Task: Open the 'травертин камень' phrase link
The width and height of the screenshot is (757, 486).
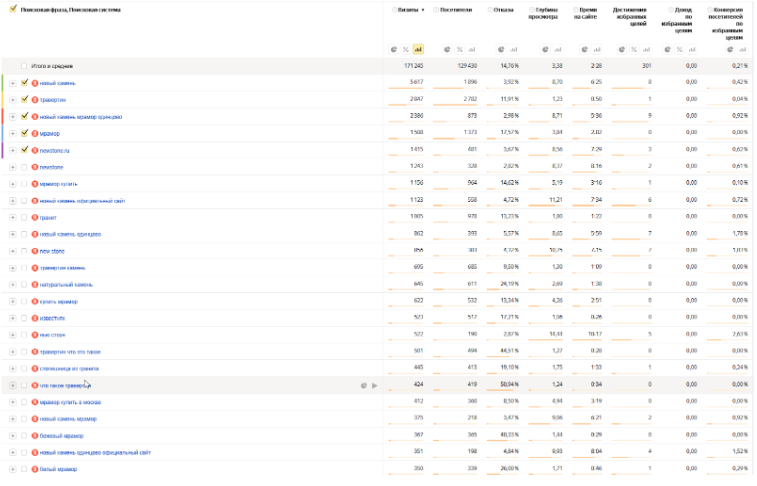Action: pos(62,268)
